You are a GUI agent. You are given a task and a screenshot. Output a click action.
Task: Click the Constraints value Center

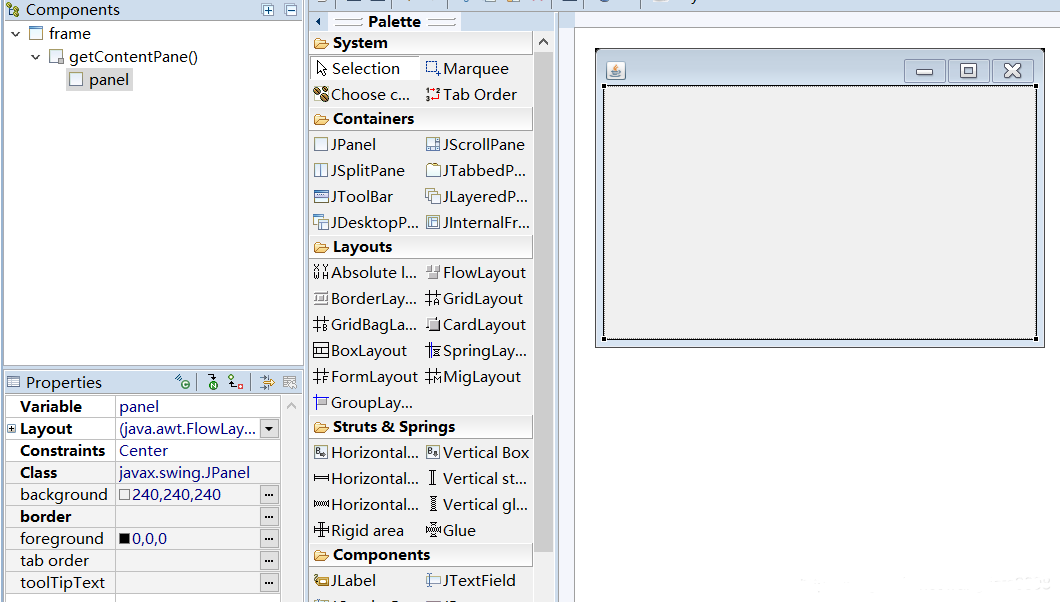tap(197, 451)
